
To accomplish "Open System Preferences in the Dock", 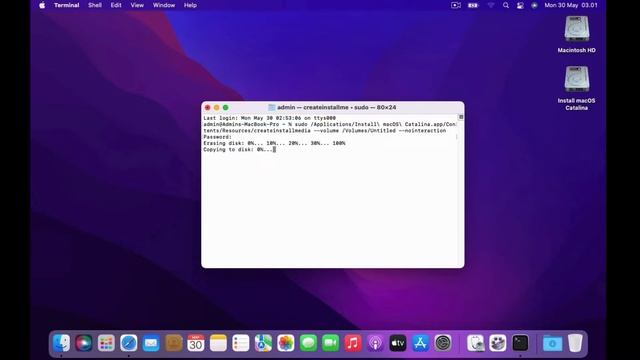I will [443, 343].
